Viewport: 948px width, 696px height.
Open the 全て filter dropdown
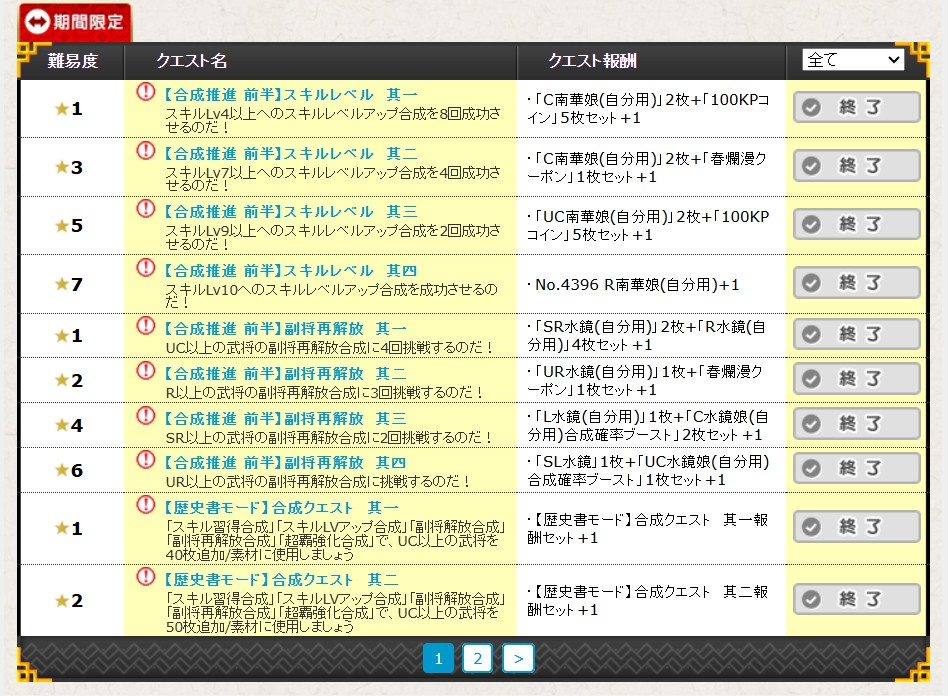point(852,61)
